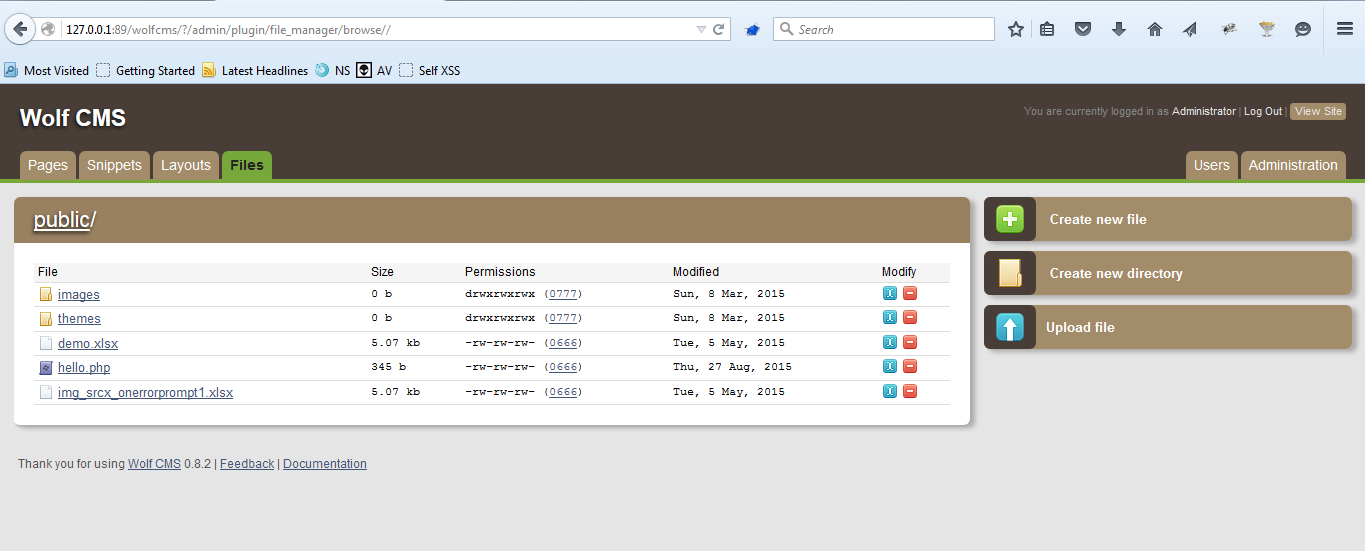Click delete icon for images folder
The width and height of the screenshot is (1365, 551).
click(x=910, y=293)
